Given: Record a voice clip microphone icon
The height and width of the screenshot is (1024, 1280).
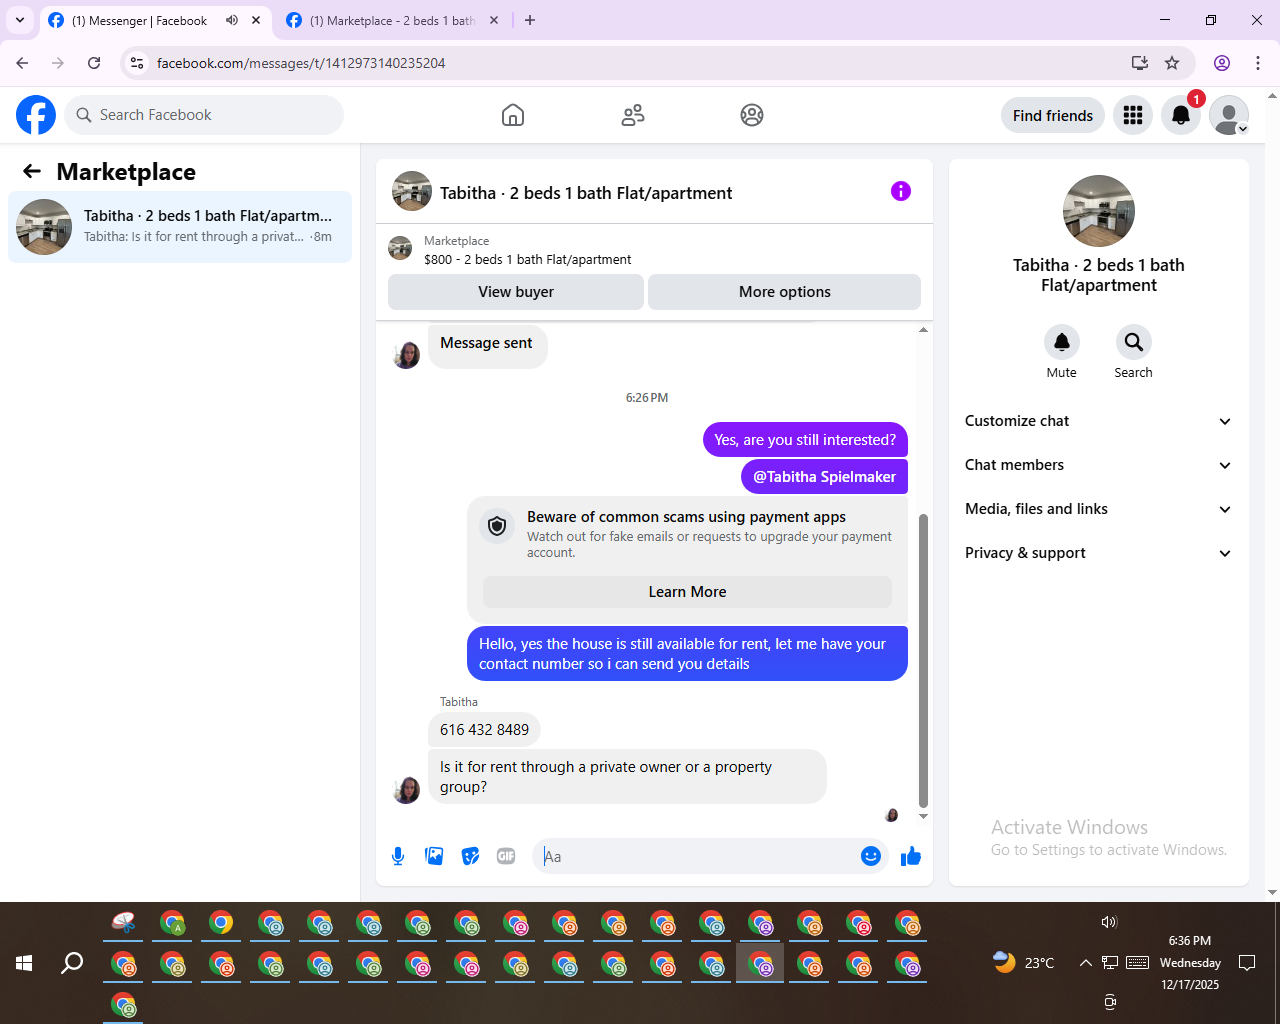Looking at the screenshot, I should (398, 856).
